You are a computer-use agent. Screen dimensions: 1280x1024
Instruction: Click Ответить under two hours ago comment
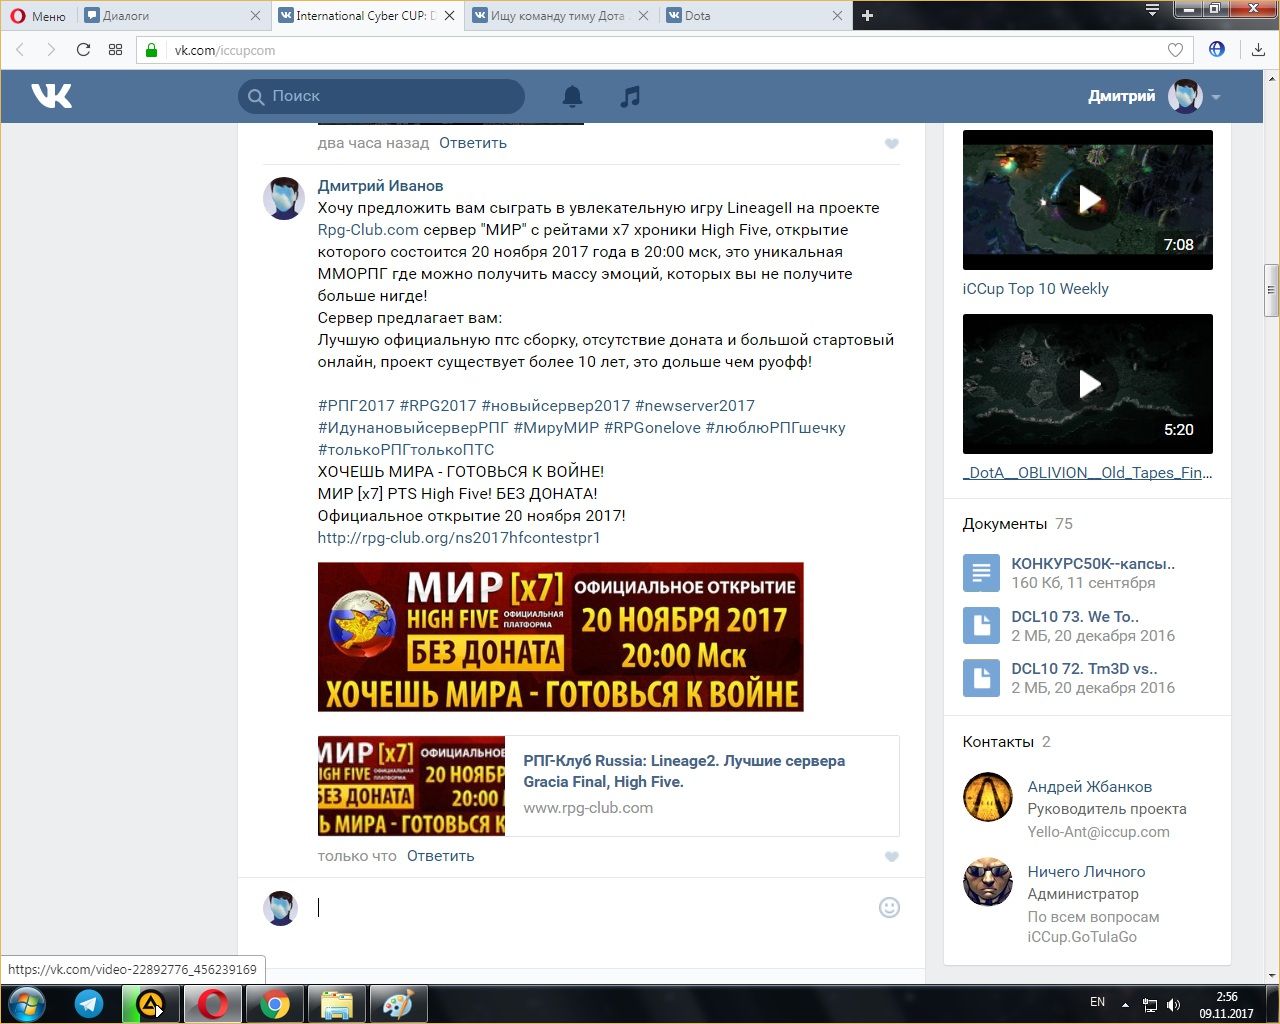(x=473, y=143)
